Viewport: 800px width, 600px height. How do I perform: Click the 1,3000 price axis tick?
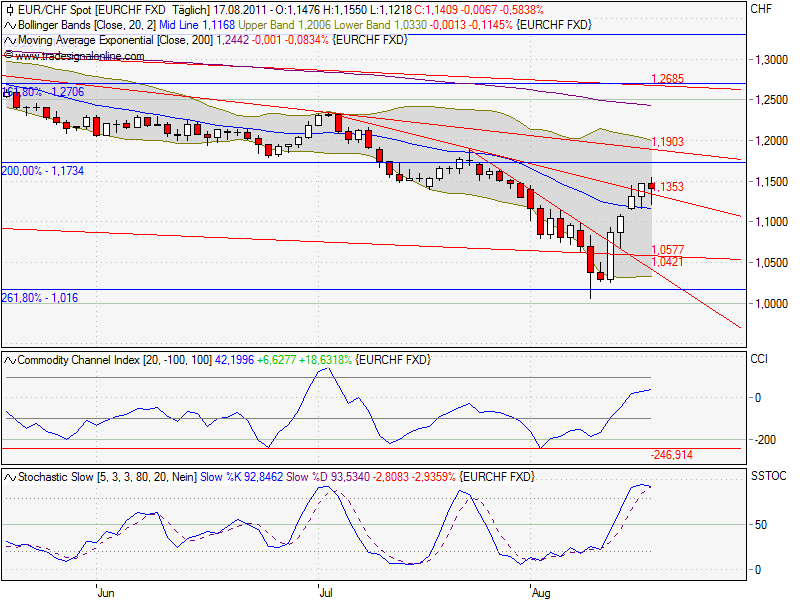pyautogui.click(x=771, y=60)
